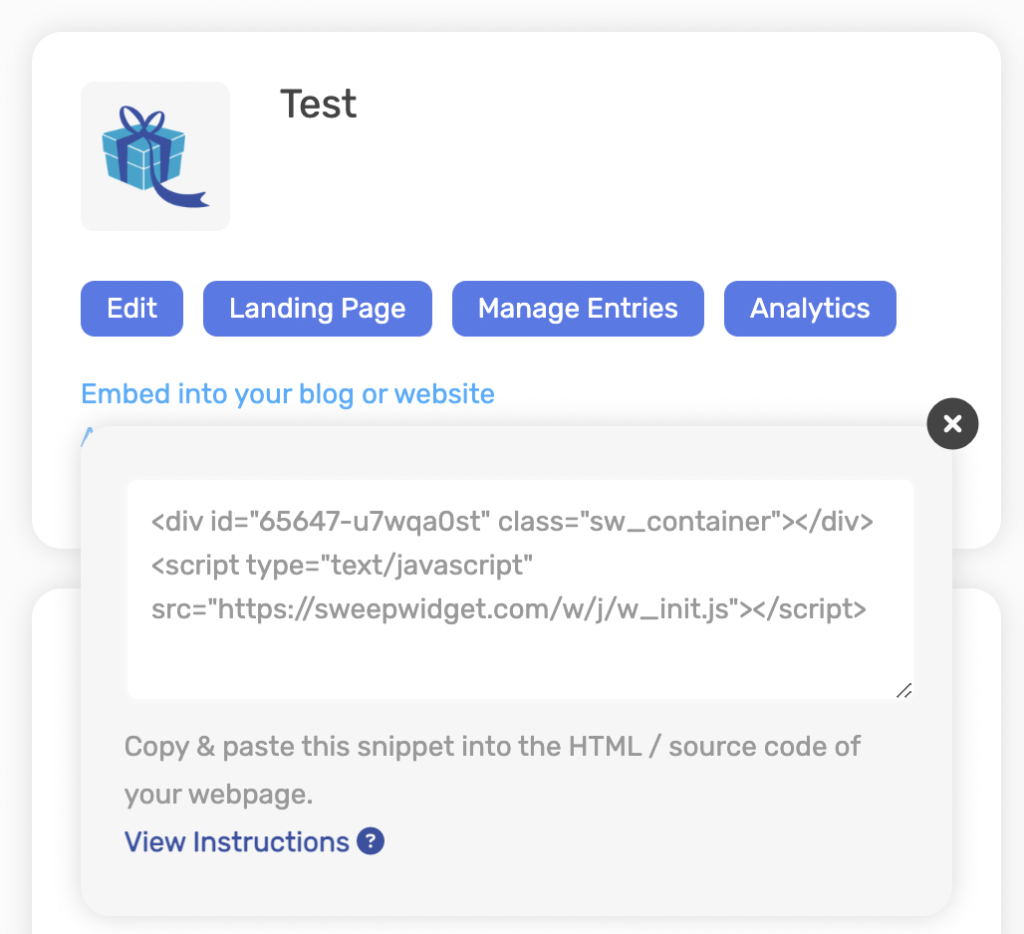Open the View Instructions link
The image size is (1024, 934).
pos(237,842)
